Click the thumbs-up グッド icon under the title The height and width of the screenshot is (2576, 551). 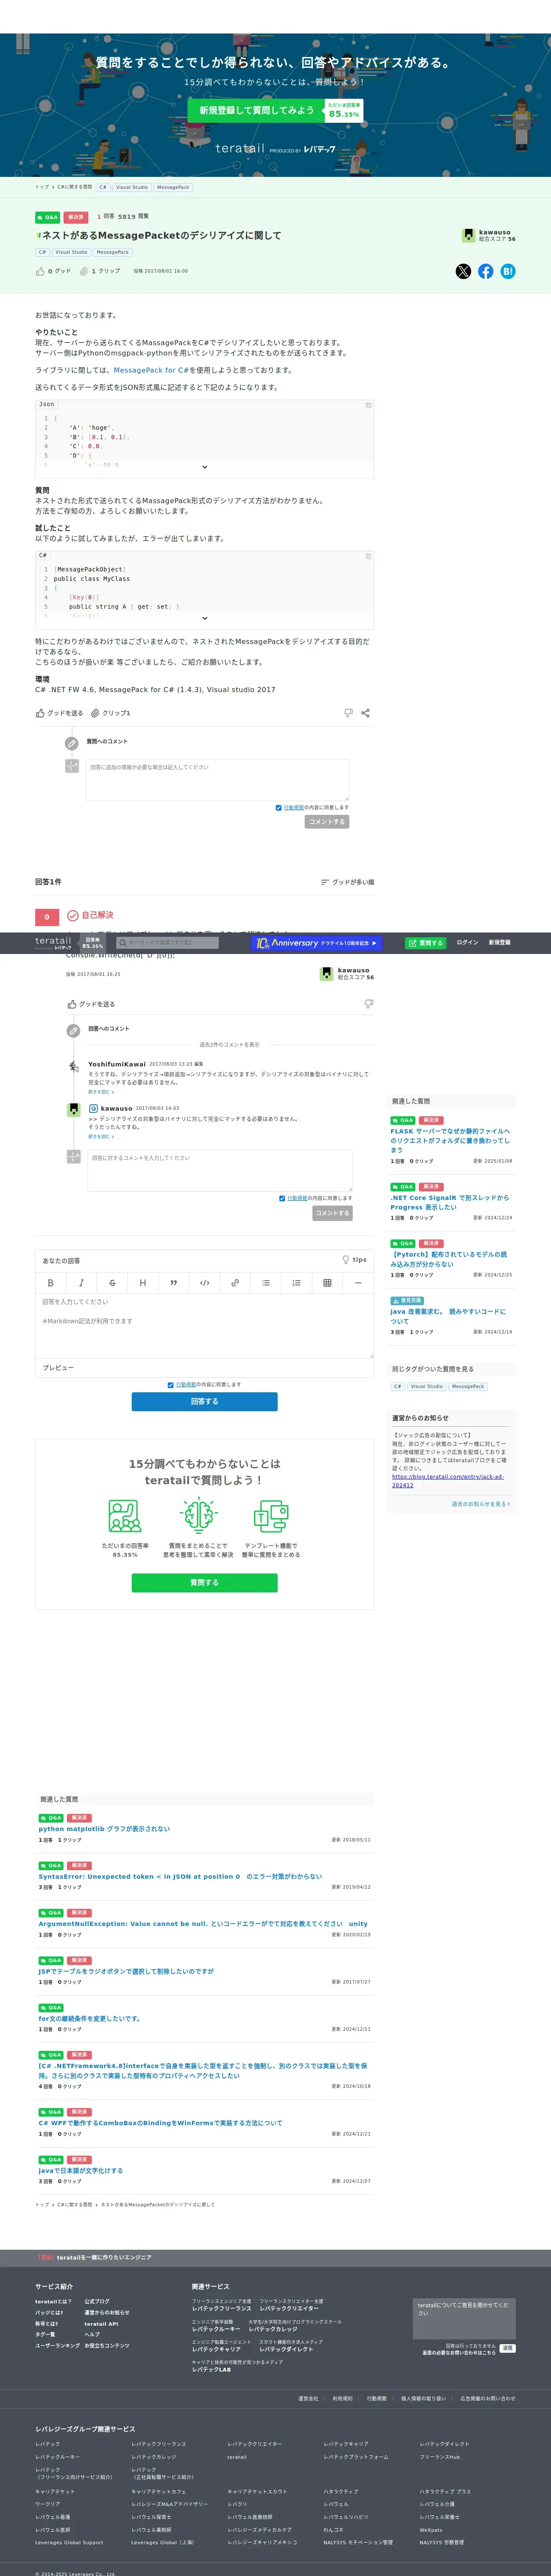[40, 271]
